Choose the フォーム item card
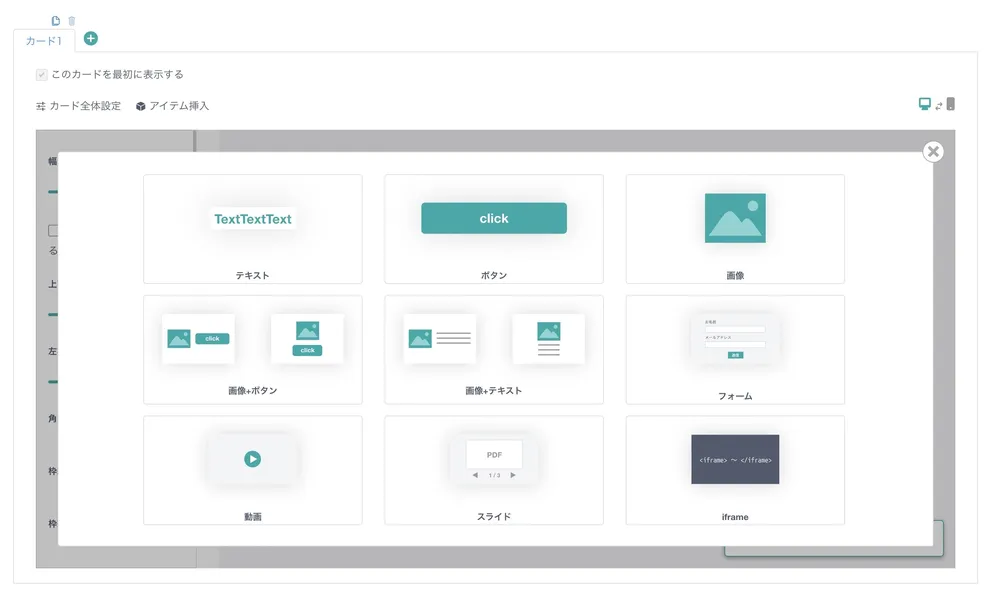 (x=735, y=349)
